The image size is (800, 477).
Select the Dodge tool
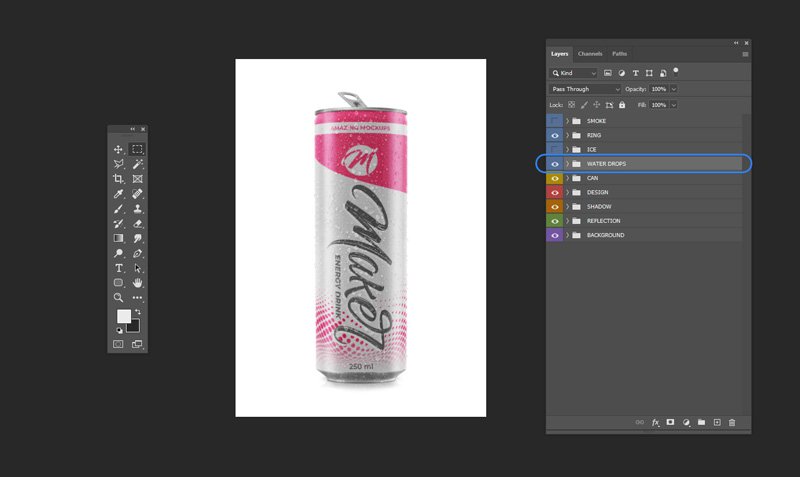118,253
